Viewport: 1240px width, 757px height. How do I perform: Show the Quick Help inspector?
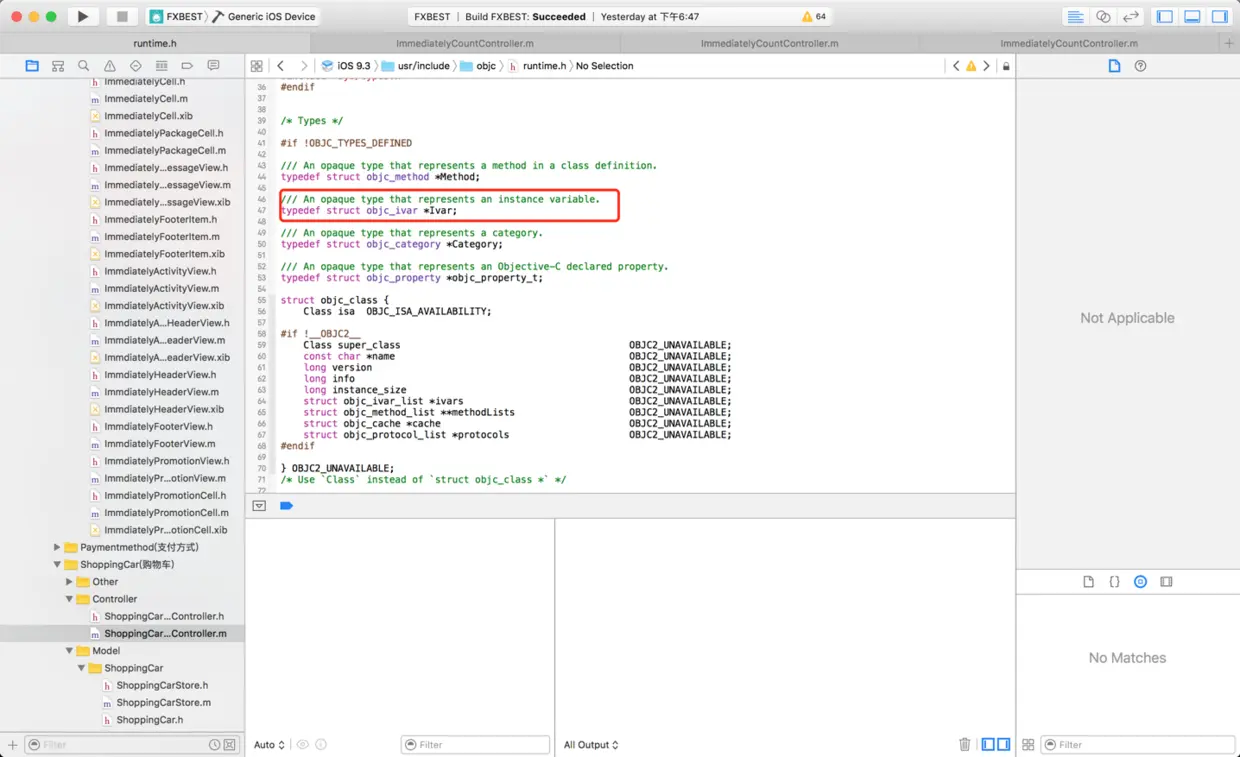pos(1141,66)
